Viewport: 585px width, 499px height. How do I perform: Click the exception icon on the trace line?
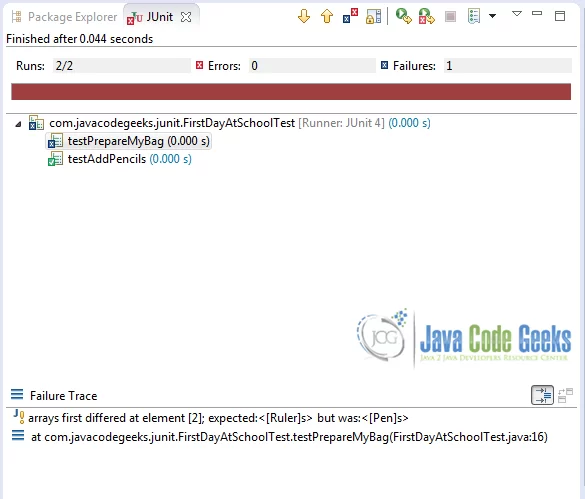[19, 417]
